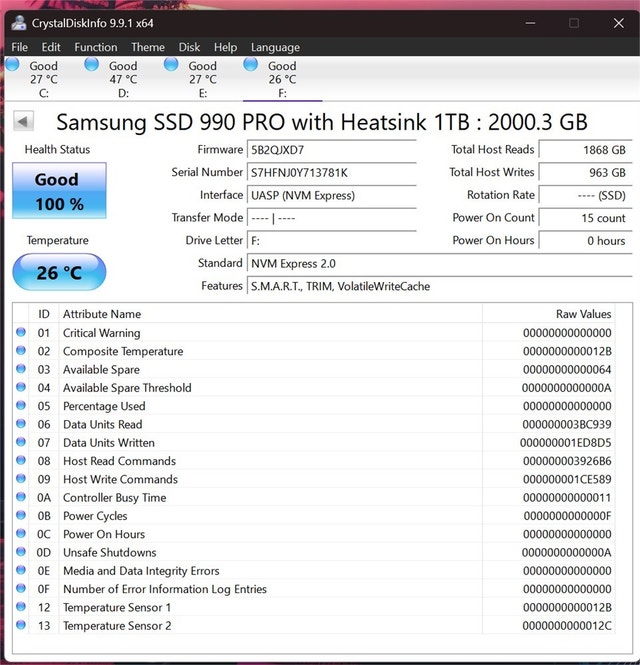Screen dimensions: 640x665
Task: Open the Theme menu
Action: click(x=148, y=47)
